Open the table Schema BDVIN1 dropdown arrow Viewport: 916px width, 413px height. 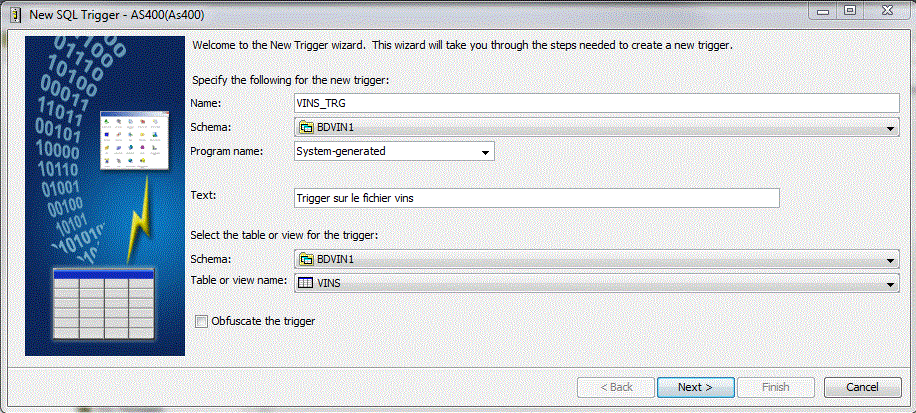tap(891, 260)
